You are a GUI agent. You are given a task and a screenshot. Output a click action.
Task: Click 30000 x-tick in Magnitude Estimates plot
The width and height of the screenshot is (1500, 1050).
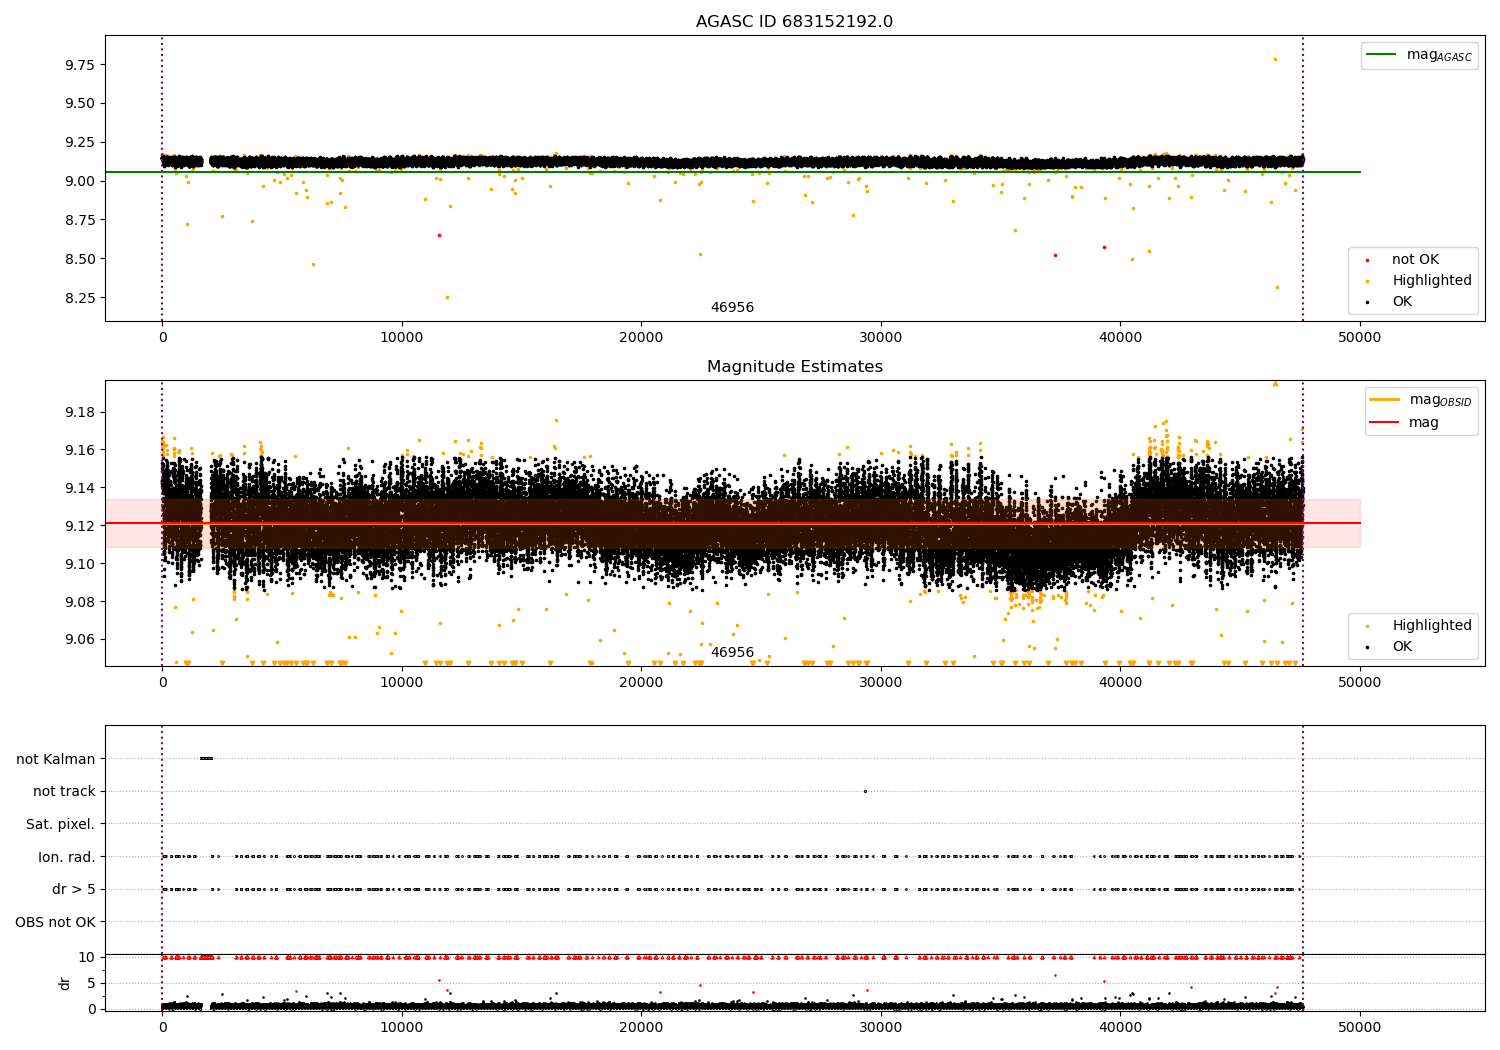[881, 683]
